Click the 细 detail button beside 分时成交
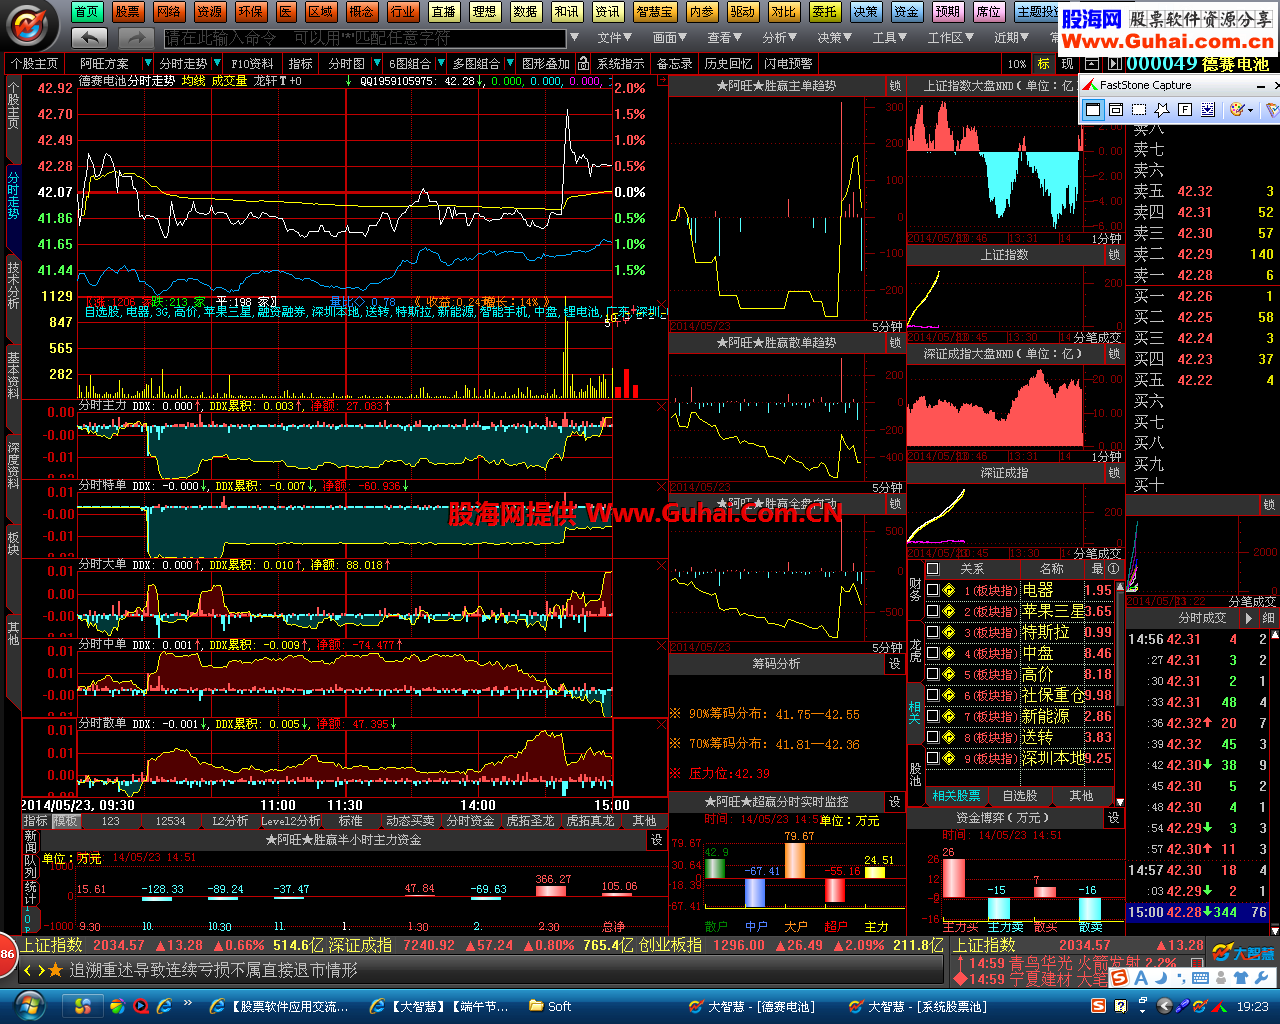1280x1024 pixels. click(x=1267, y=618)
